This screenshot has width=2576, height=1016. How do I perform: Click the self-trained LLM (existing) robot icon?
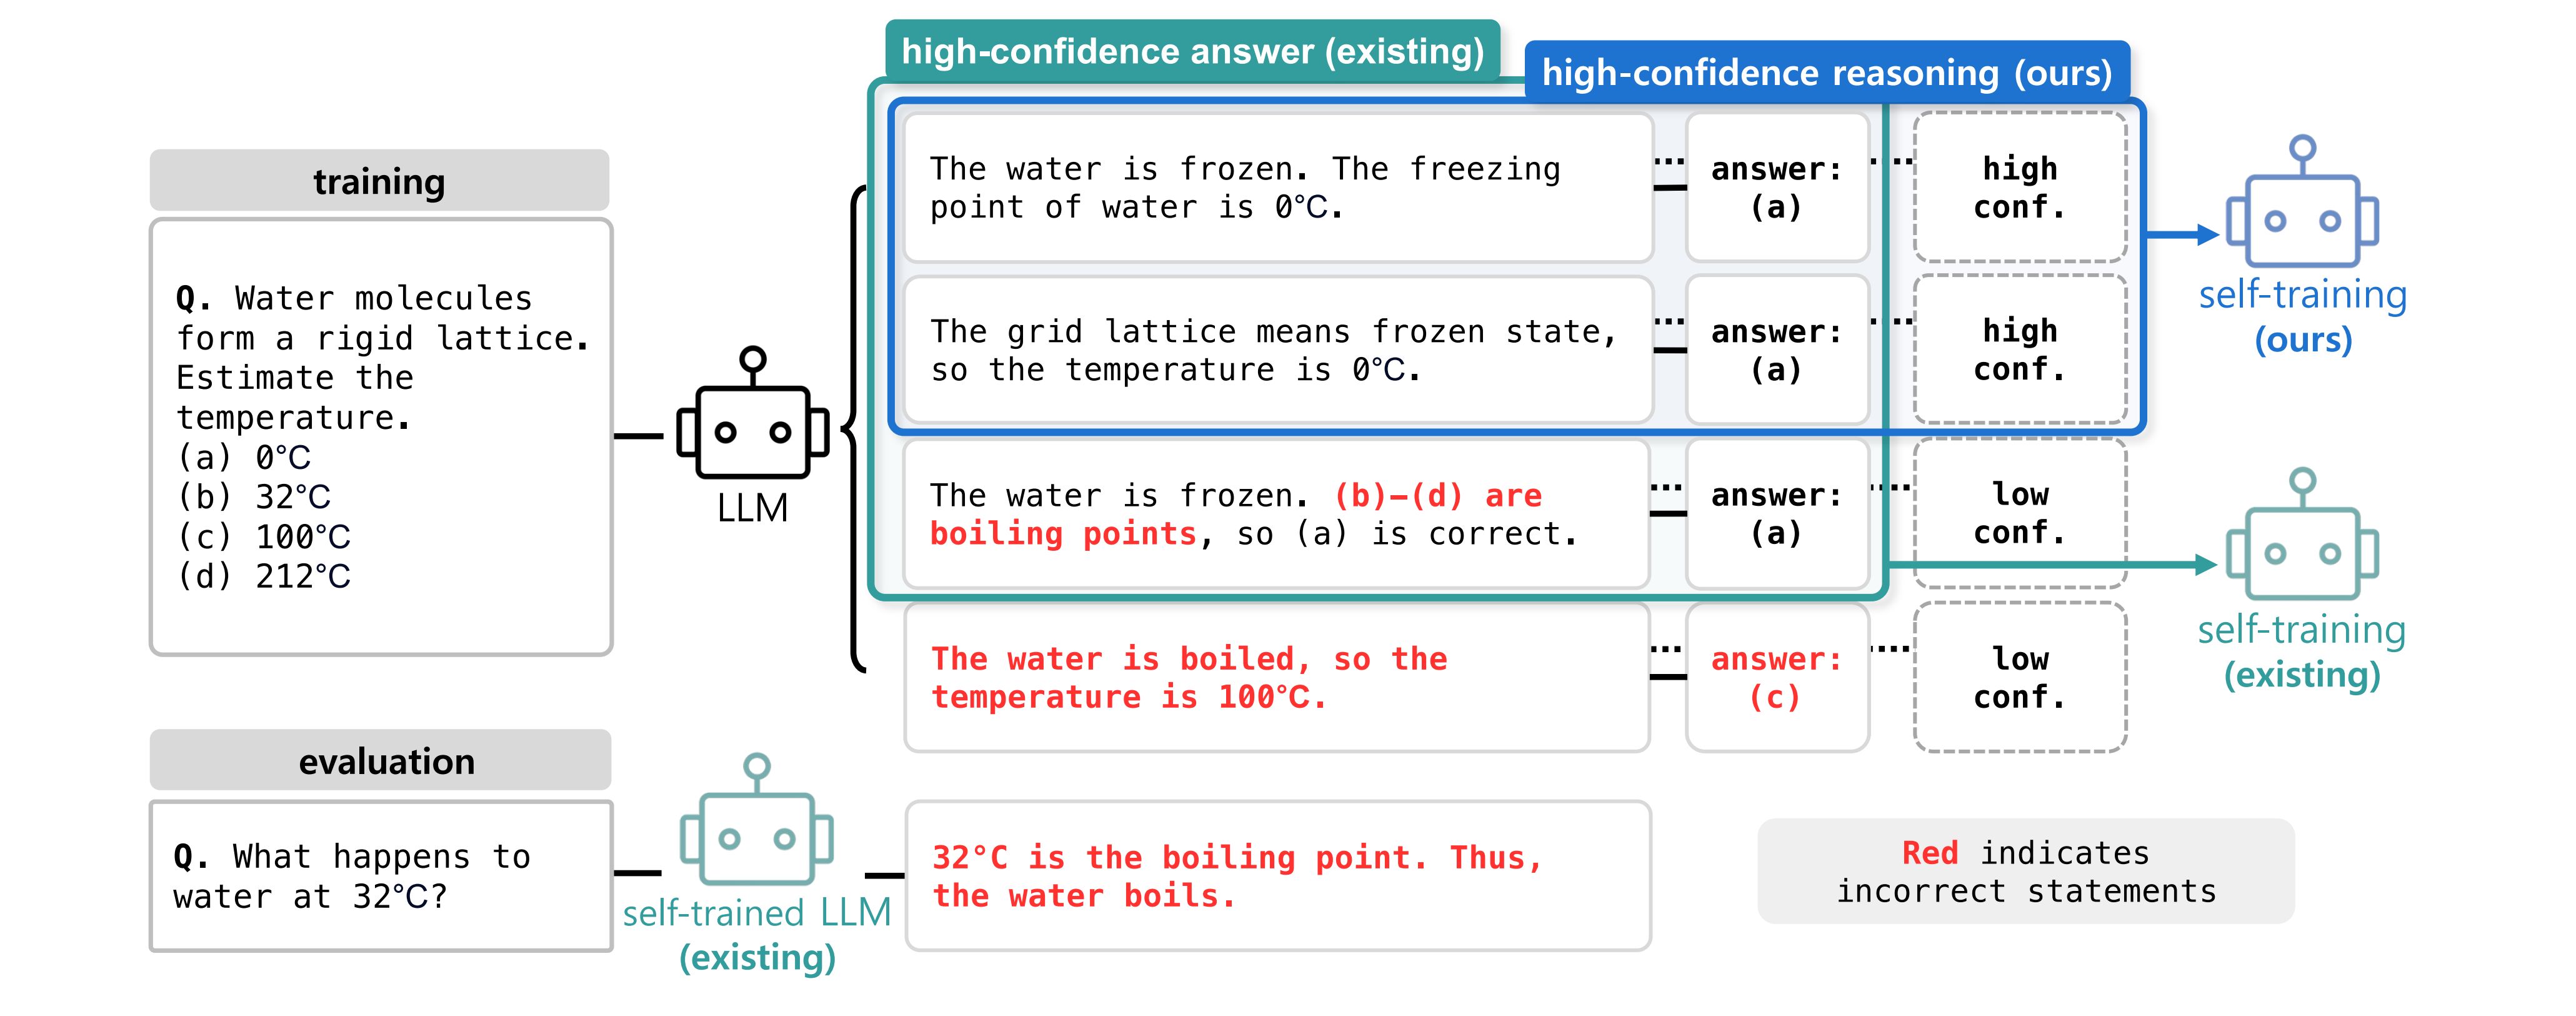[x=757, y=820]
